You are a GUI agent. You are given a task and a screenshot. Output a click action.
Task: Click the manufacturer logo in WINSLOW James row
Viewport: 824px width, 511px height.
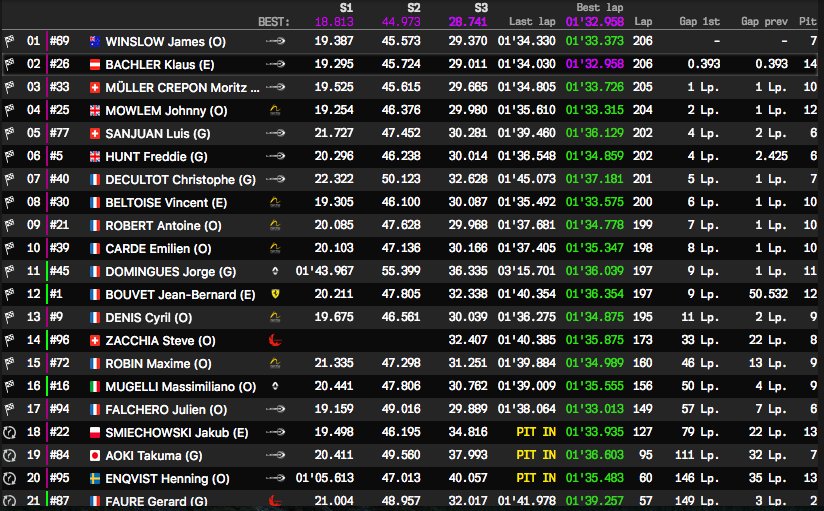[275, 41]
